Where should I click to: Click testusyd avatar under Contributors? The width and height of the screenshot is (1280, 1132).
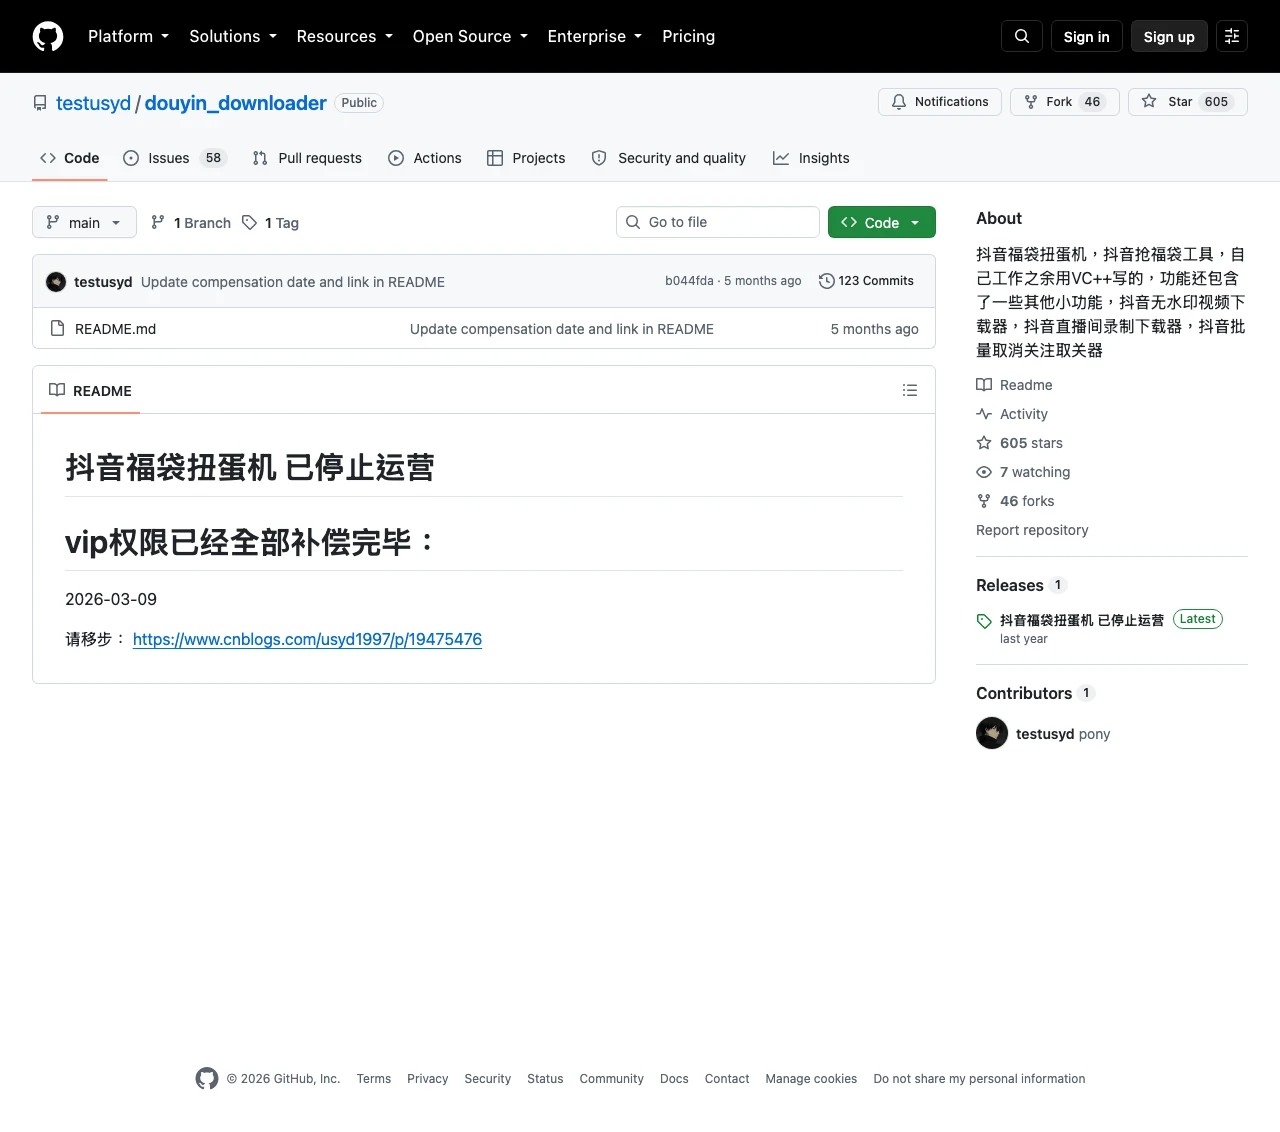992,733
